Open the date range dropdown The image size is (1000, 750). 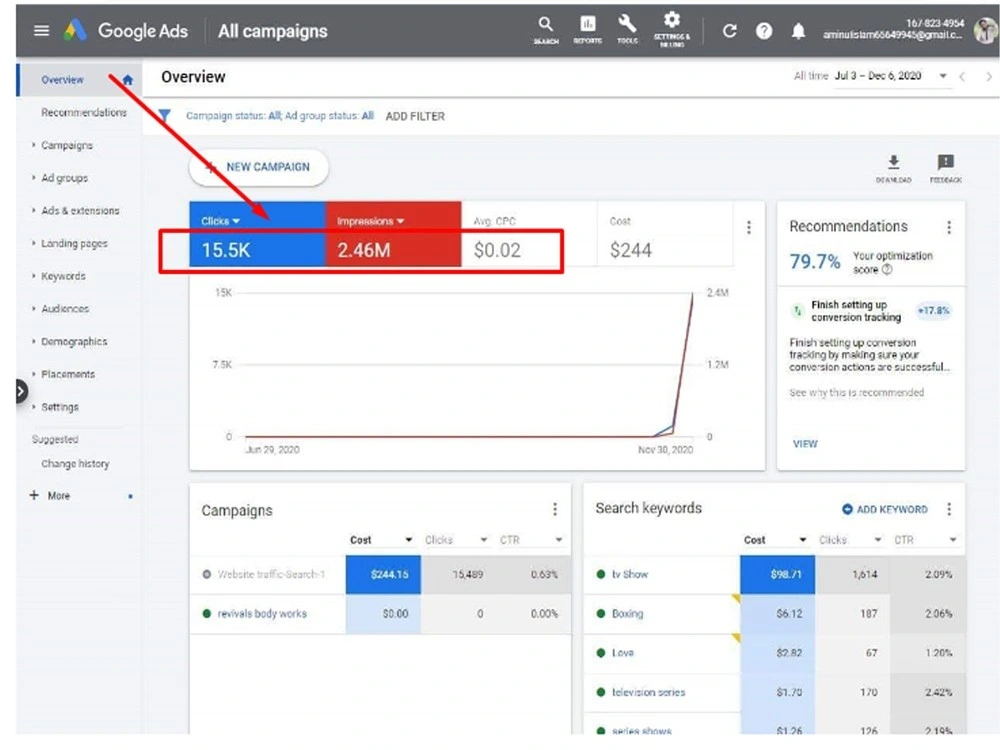891,76
